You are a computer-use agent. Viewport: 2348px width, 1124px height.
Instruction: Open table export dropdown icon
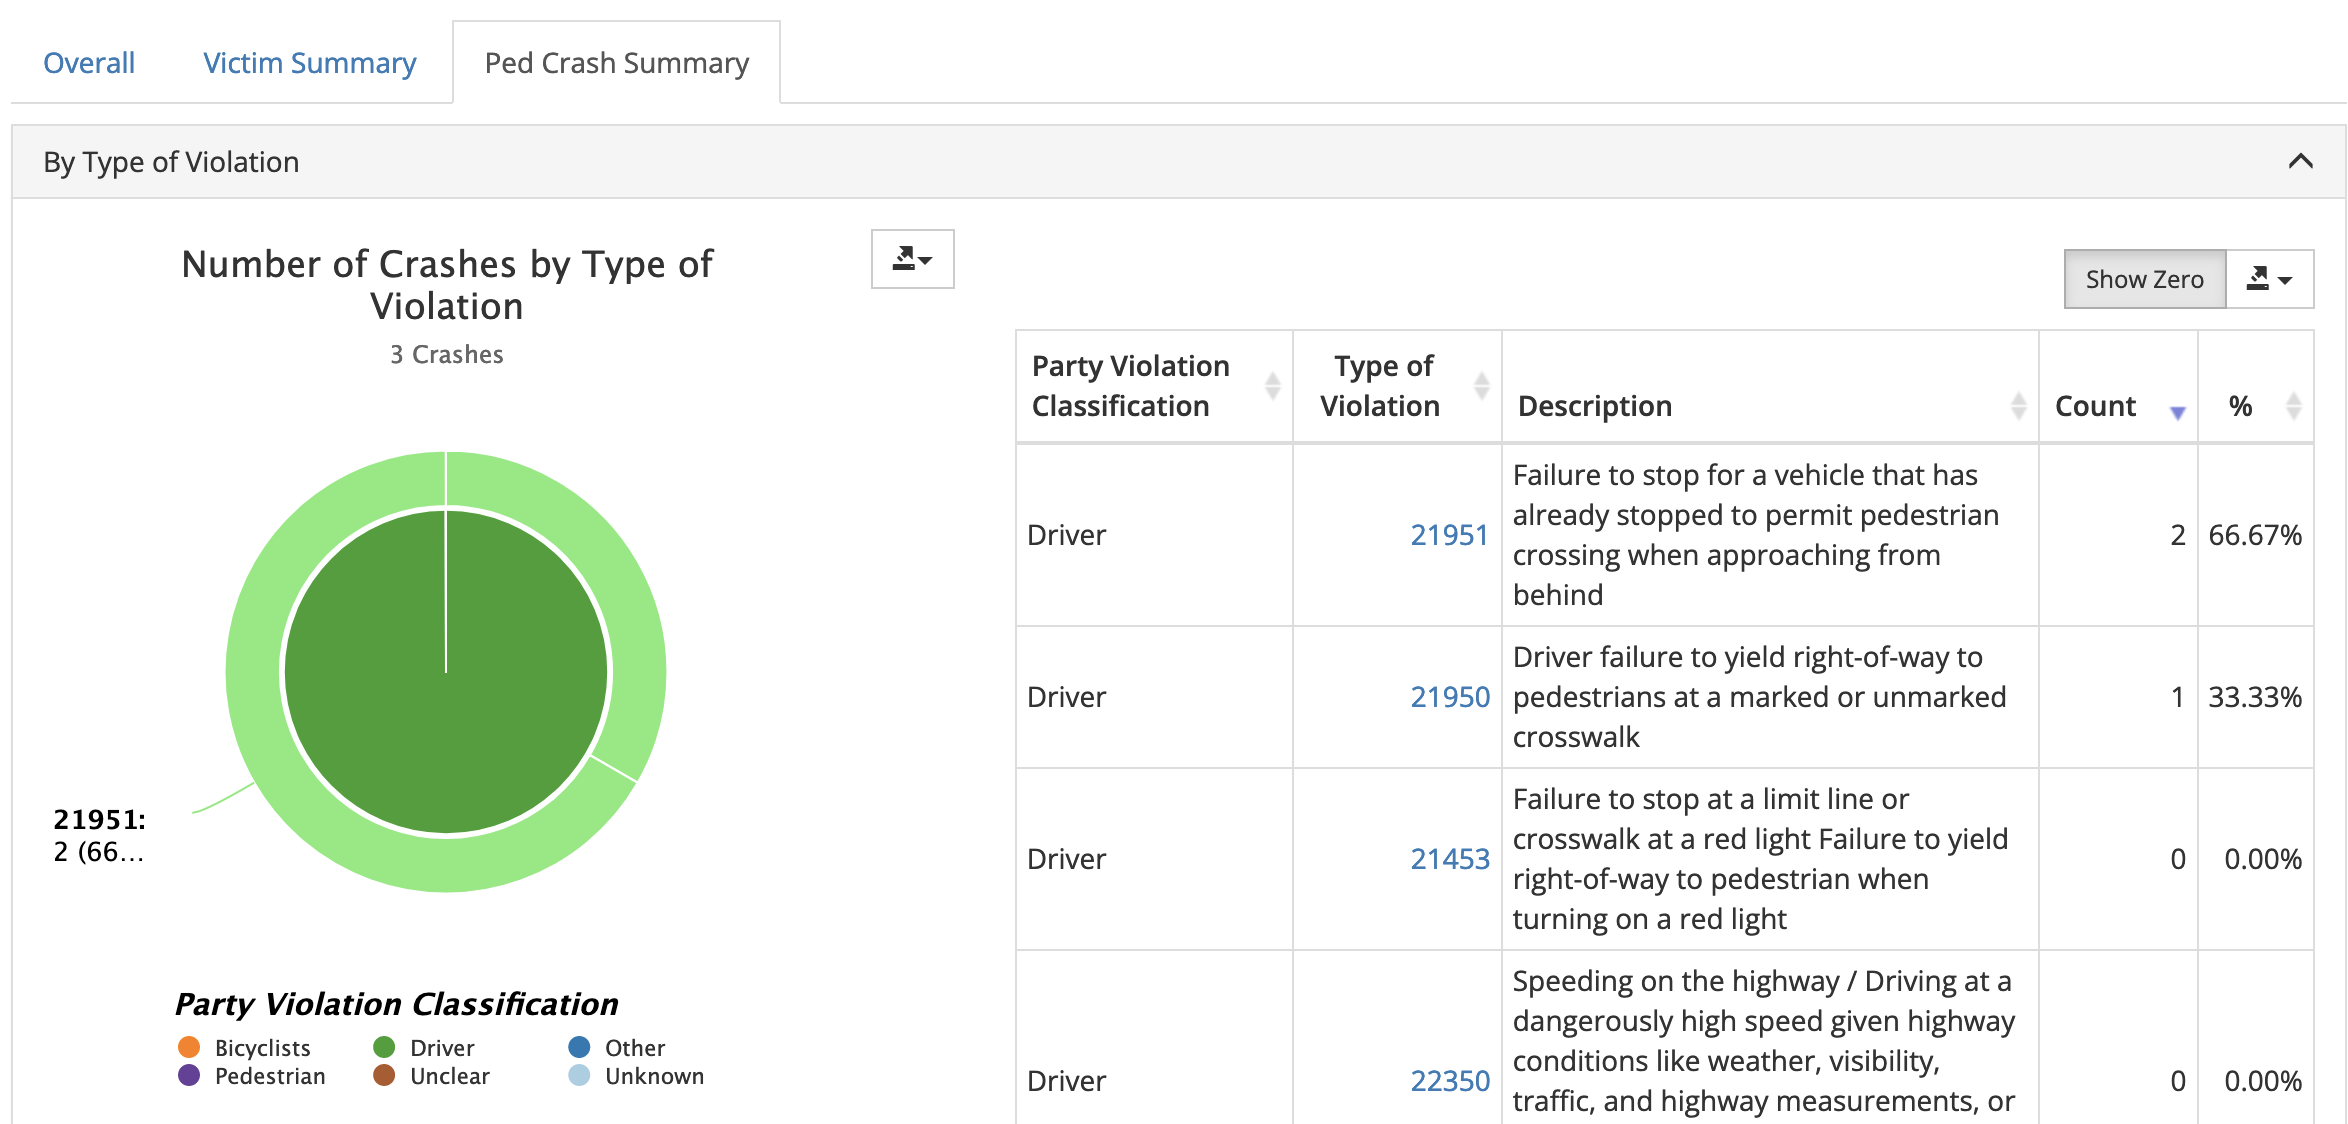2269,279
